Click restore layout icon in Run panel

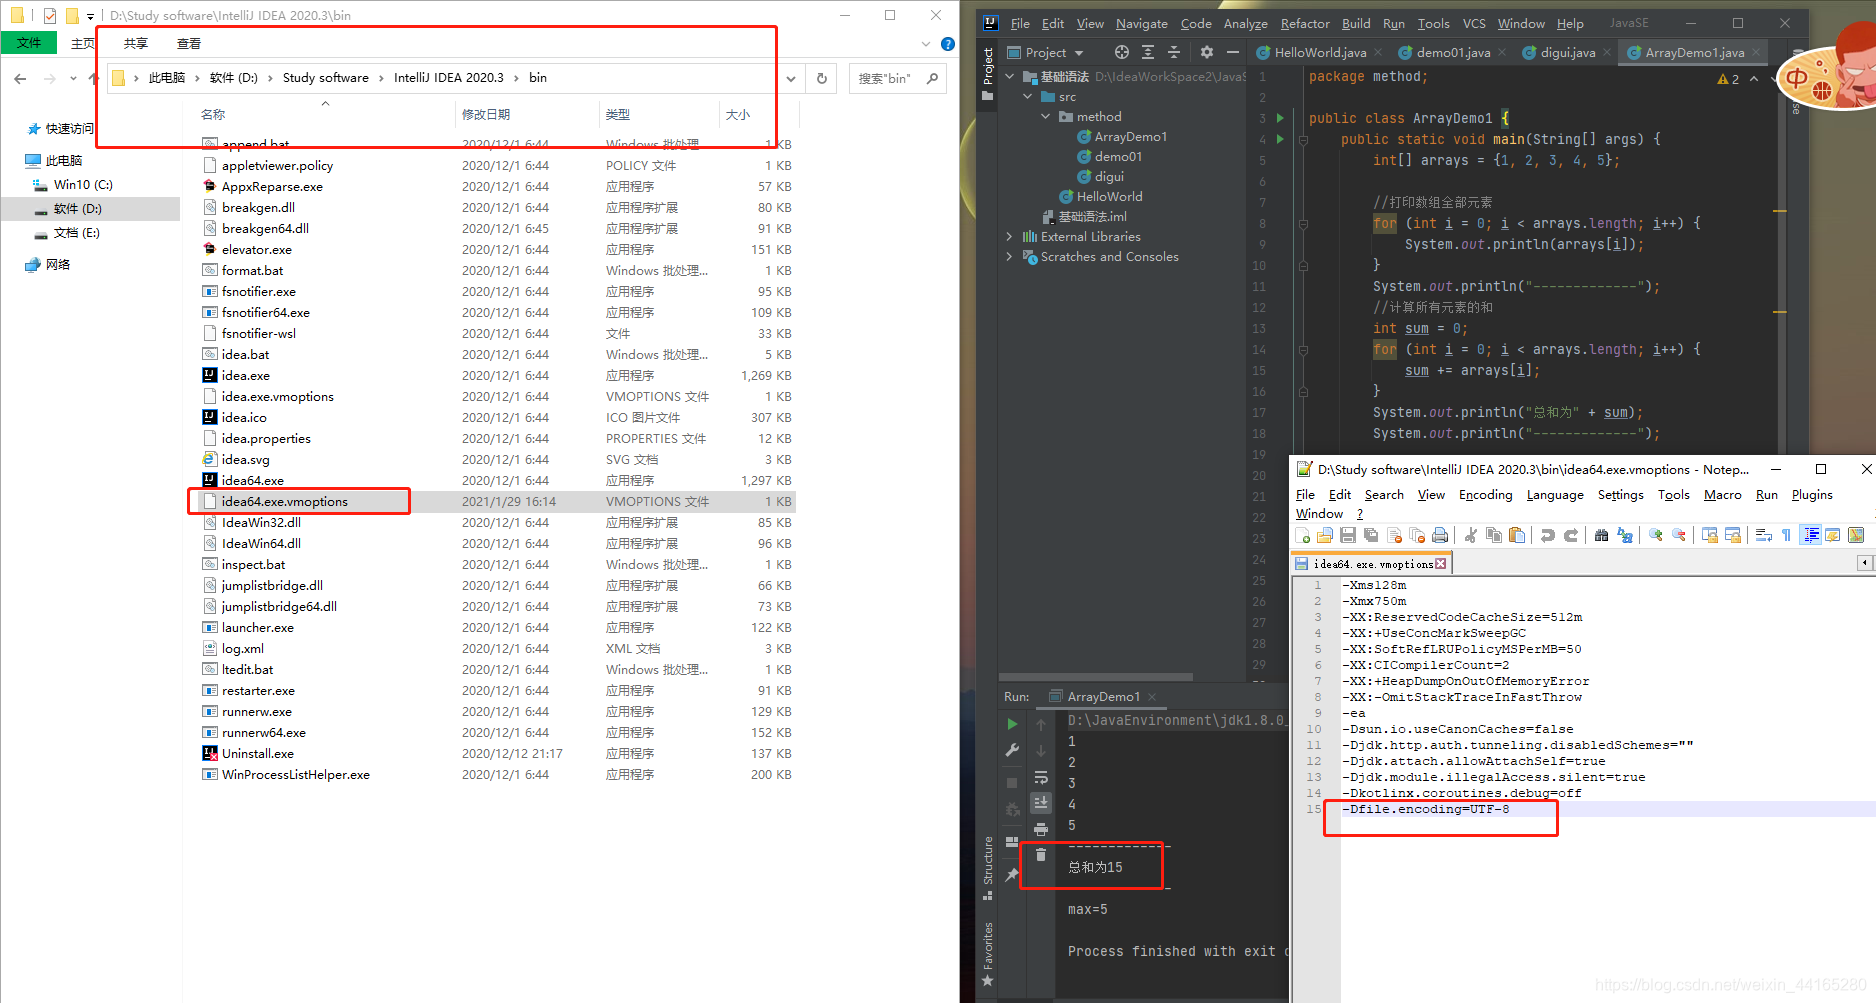[1012, 842]
